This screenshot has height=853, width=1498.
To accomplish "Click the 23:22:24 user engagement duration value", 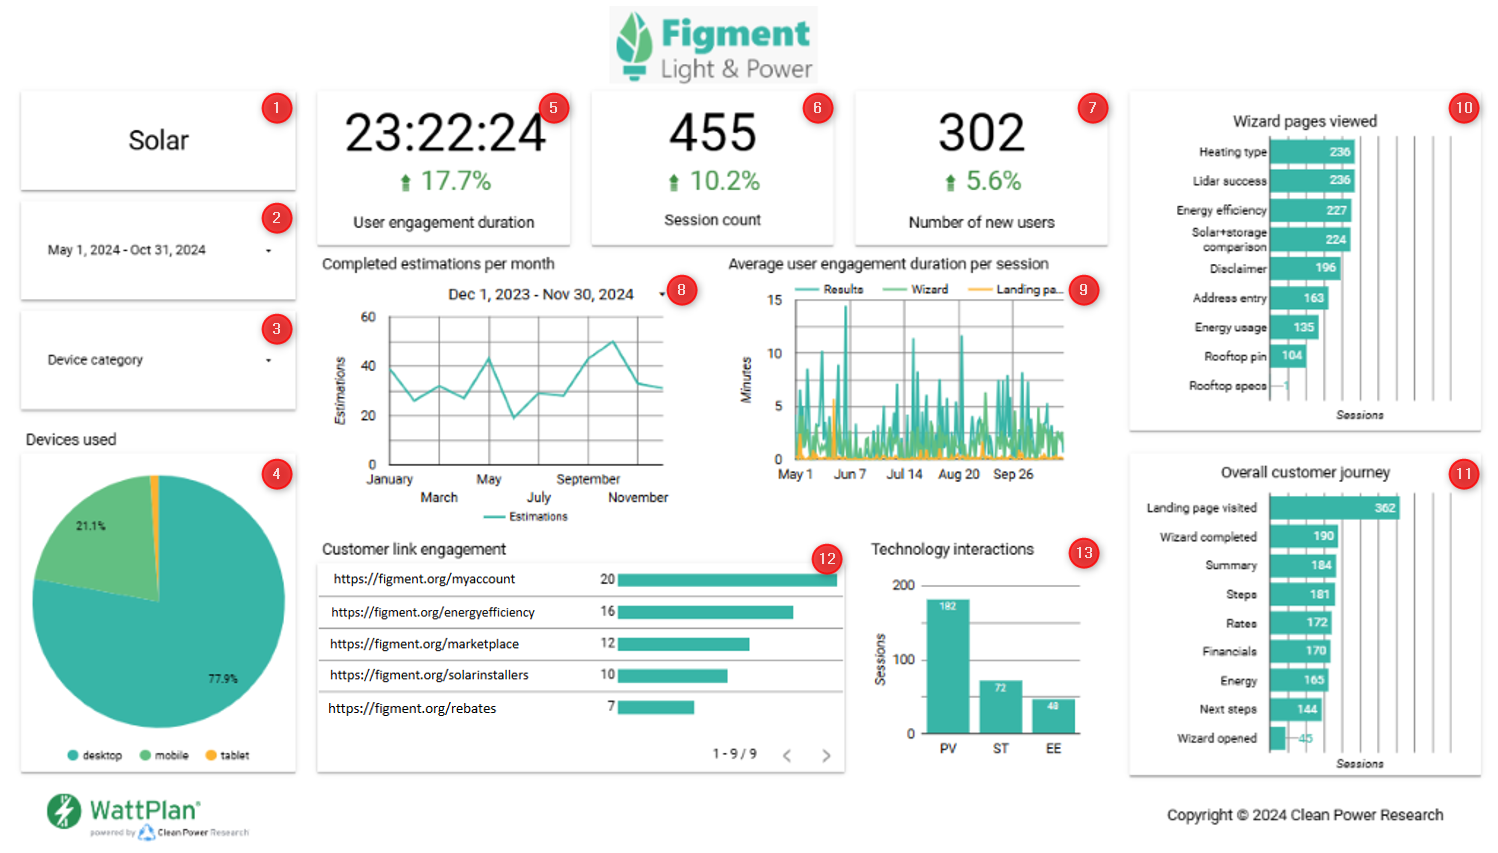I will (445, 133).
